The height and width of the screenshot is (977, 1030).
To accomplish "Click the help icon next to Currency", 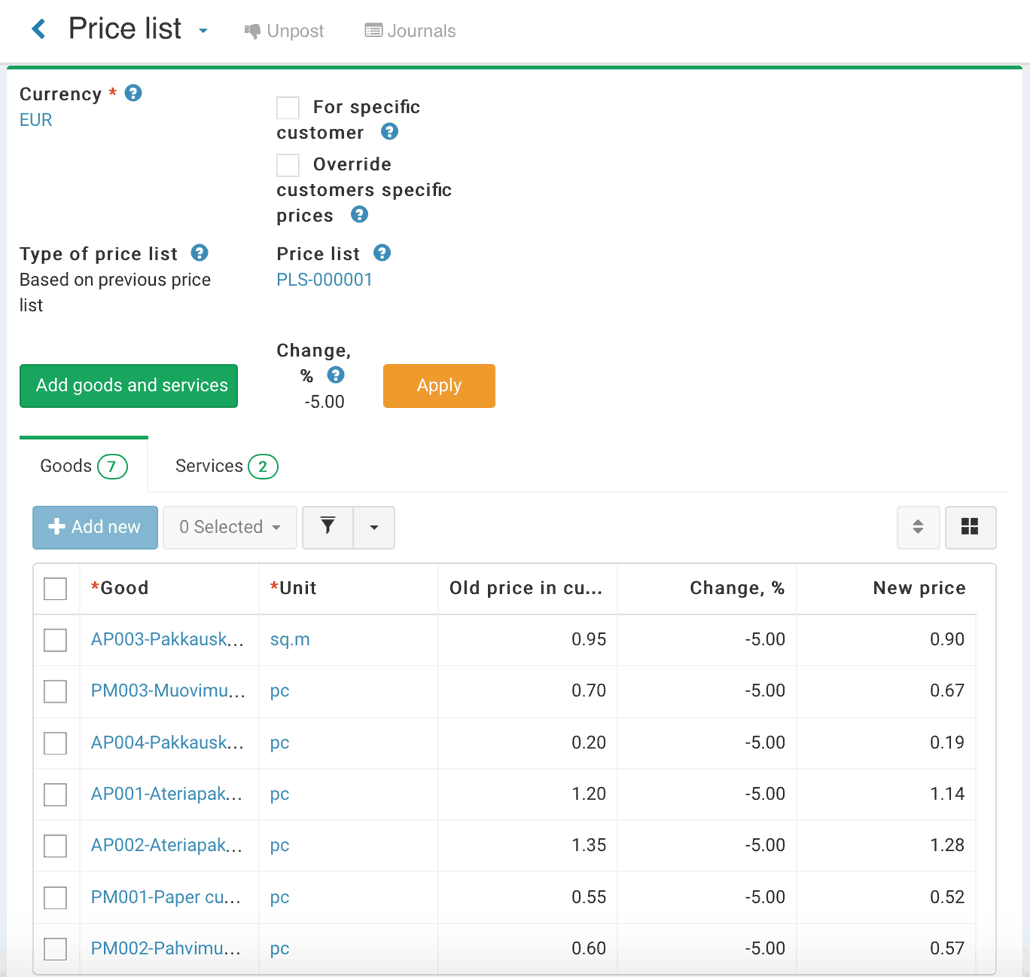I will pyautogui.click(x=133, y=93).
